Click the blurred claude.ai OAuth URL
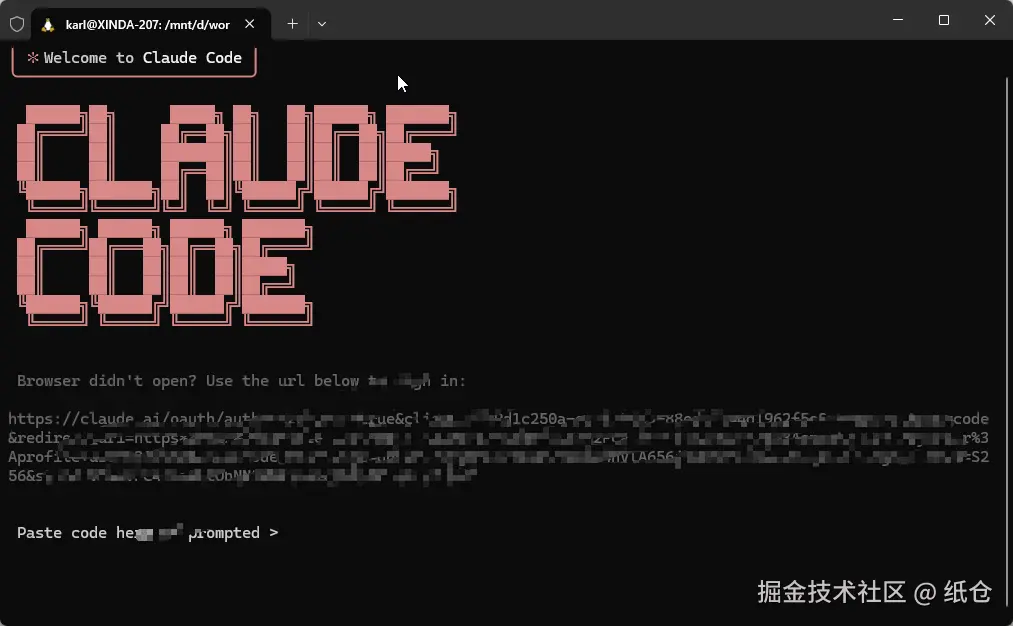 [x=498, y=447]
